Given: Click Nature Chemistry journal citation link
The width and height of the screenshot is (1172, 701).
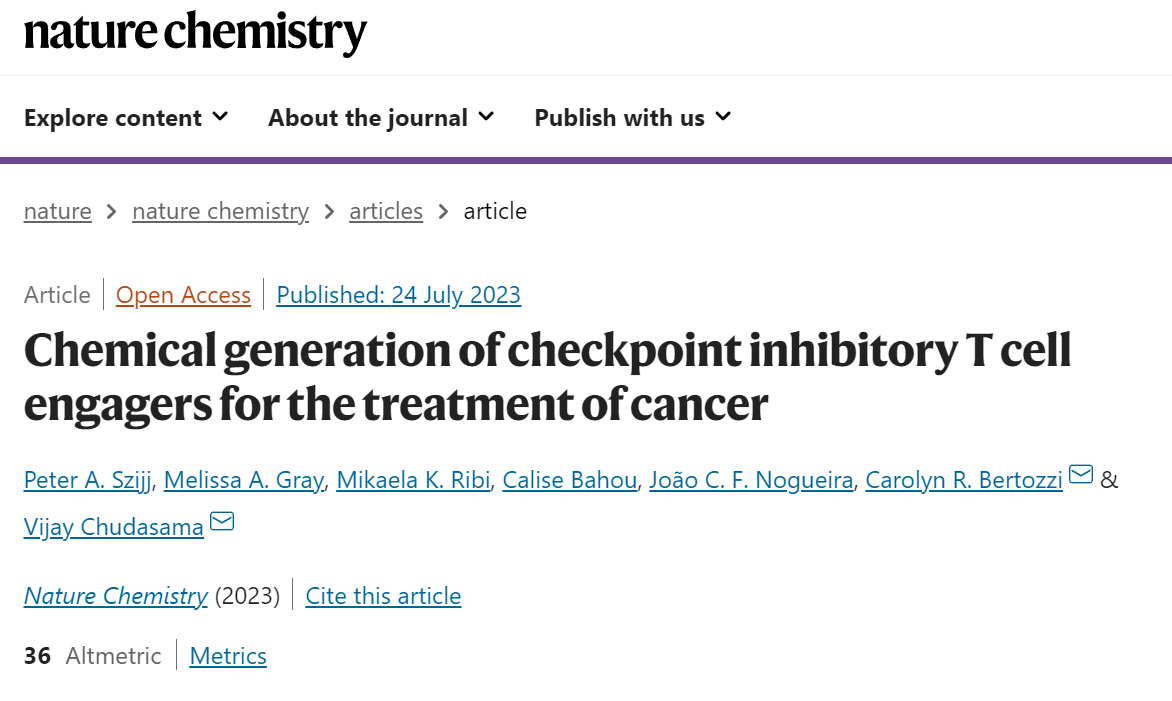Looking at the screenshot, I should coord(116,596).
